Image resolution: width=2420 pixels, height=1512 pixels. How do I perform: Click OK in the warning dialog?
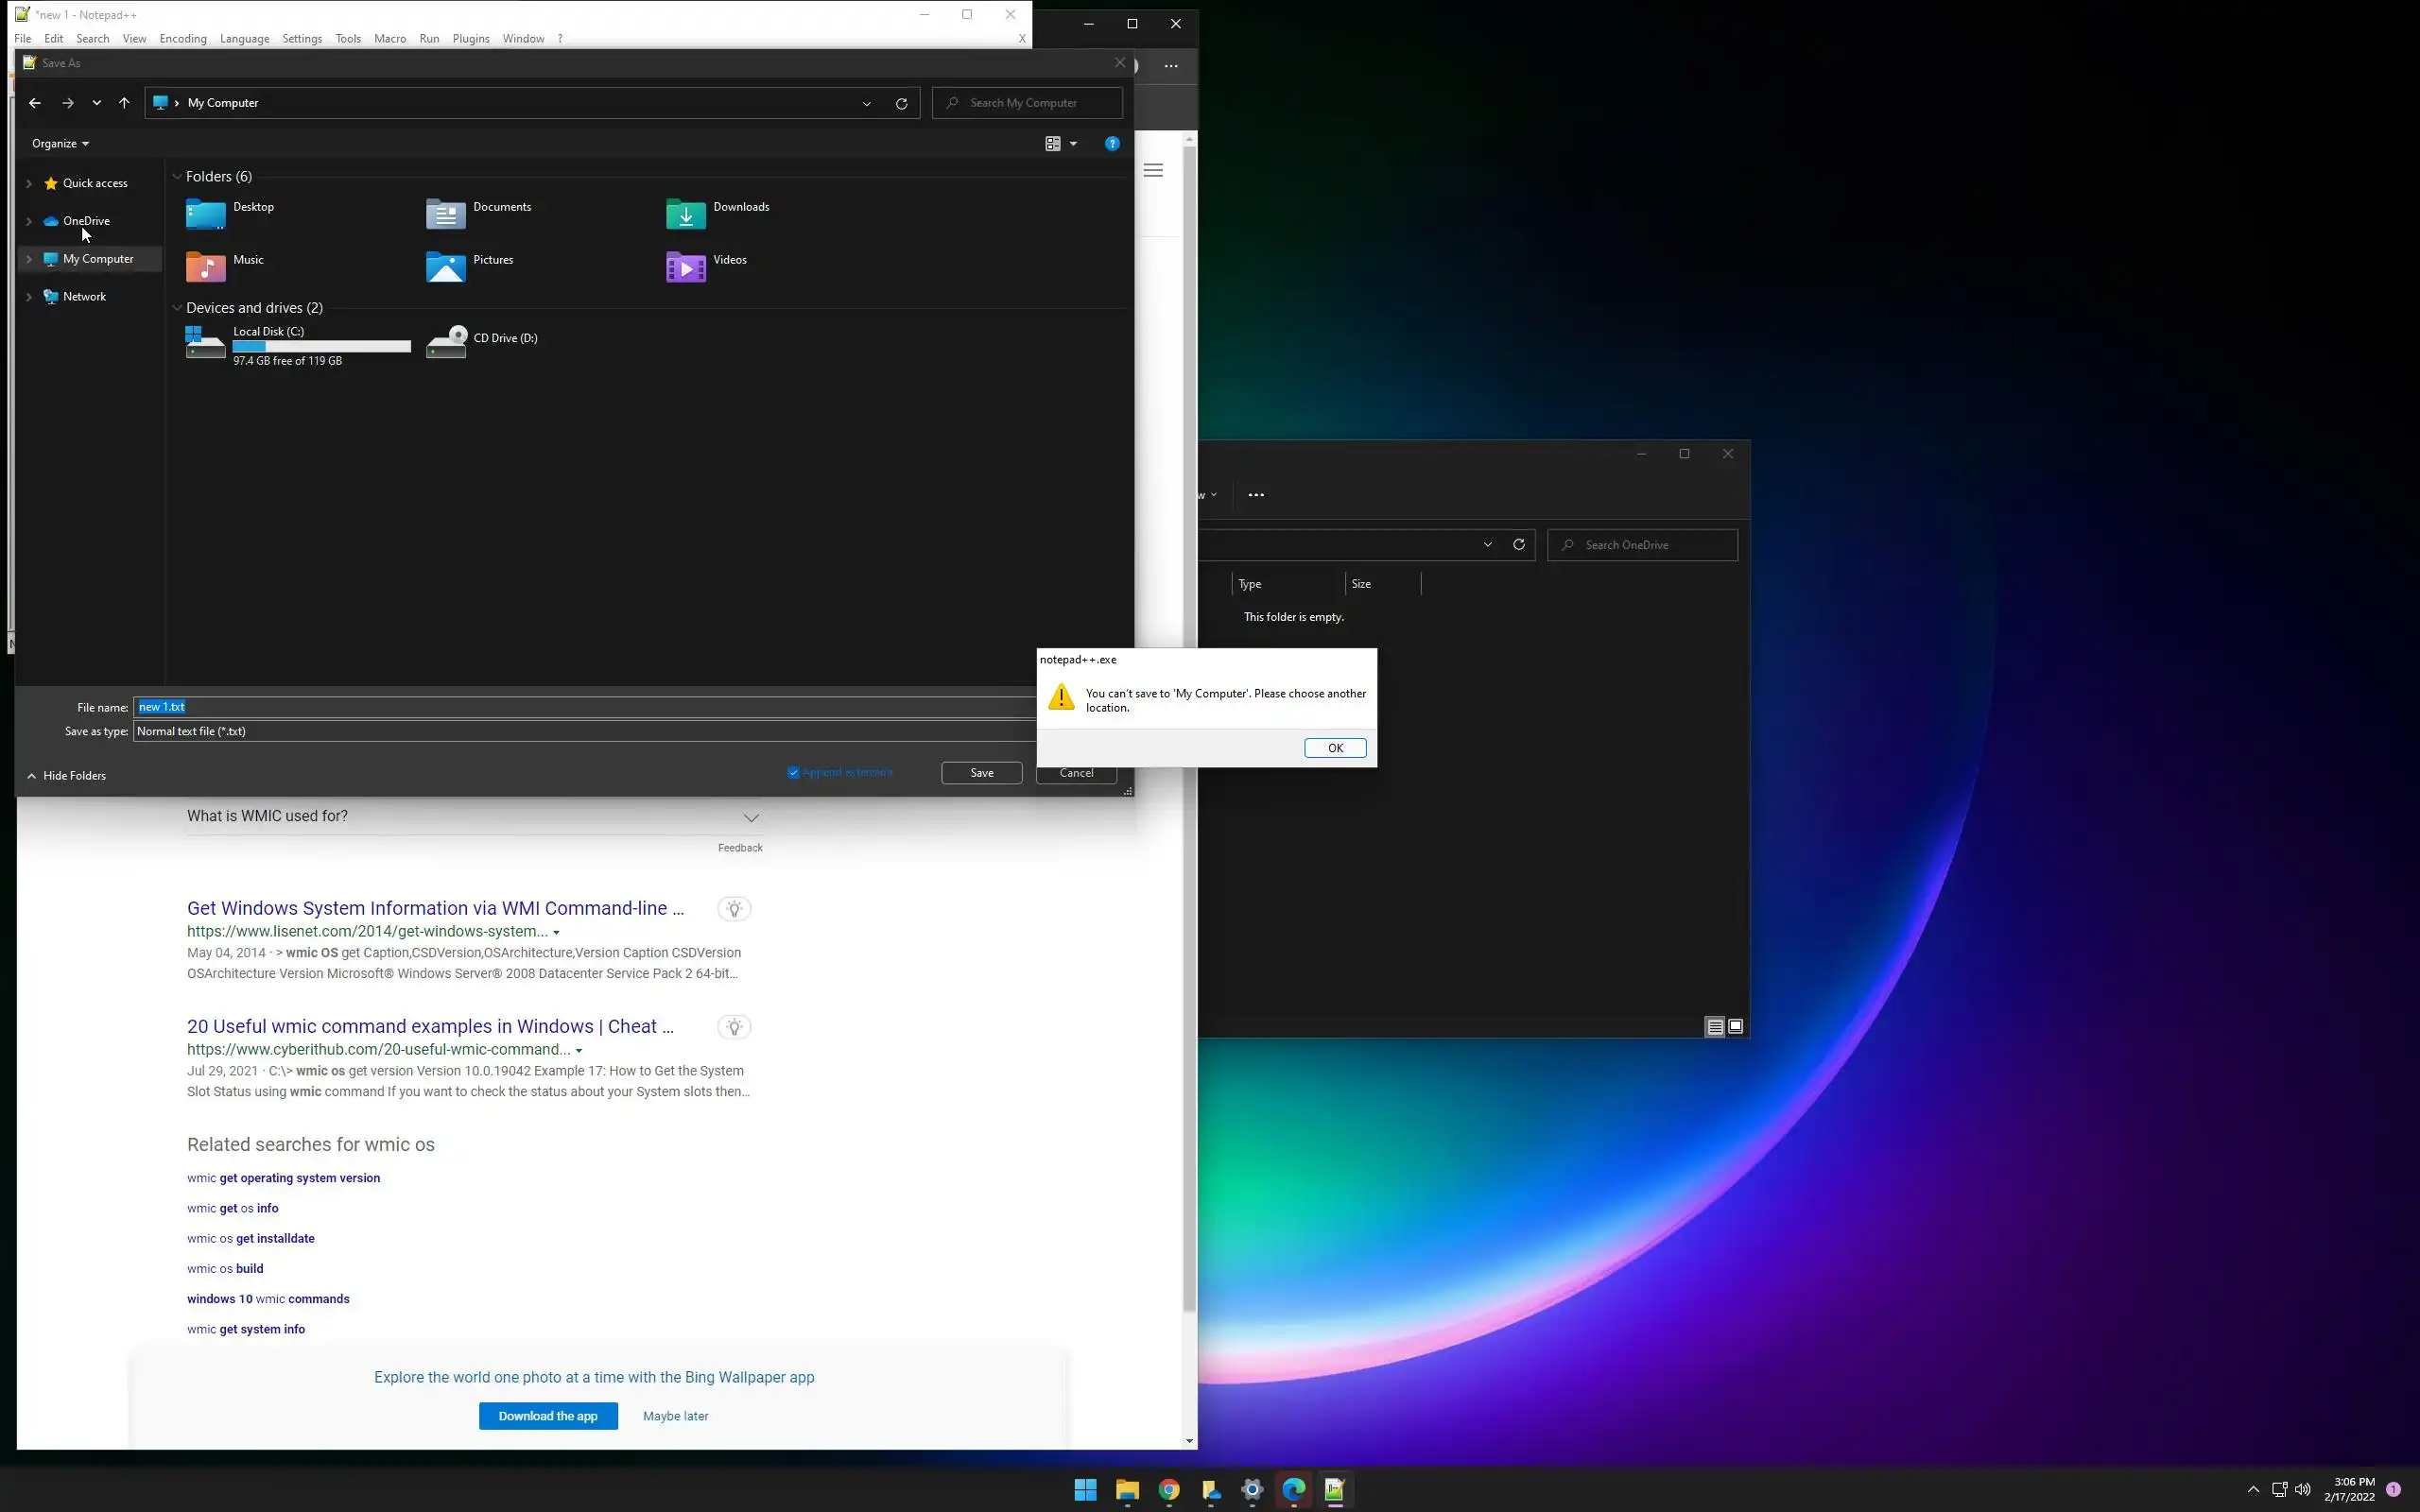point(1334,748)
